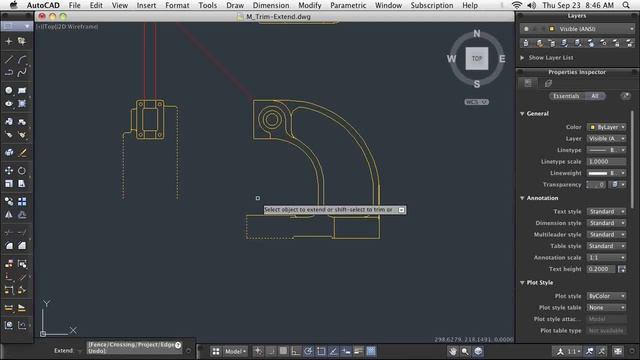Click the Pan hand icon in status bar

click(452, 351)
